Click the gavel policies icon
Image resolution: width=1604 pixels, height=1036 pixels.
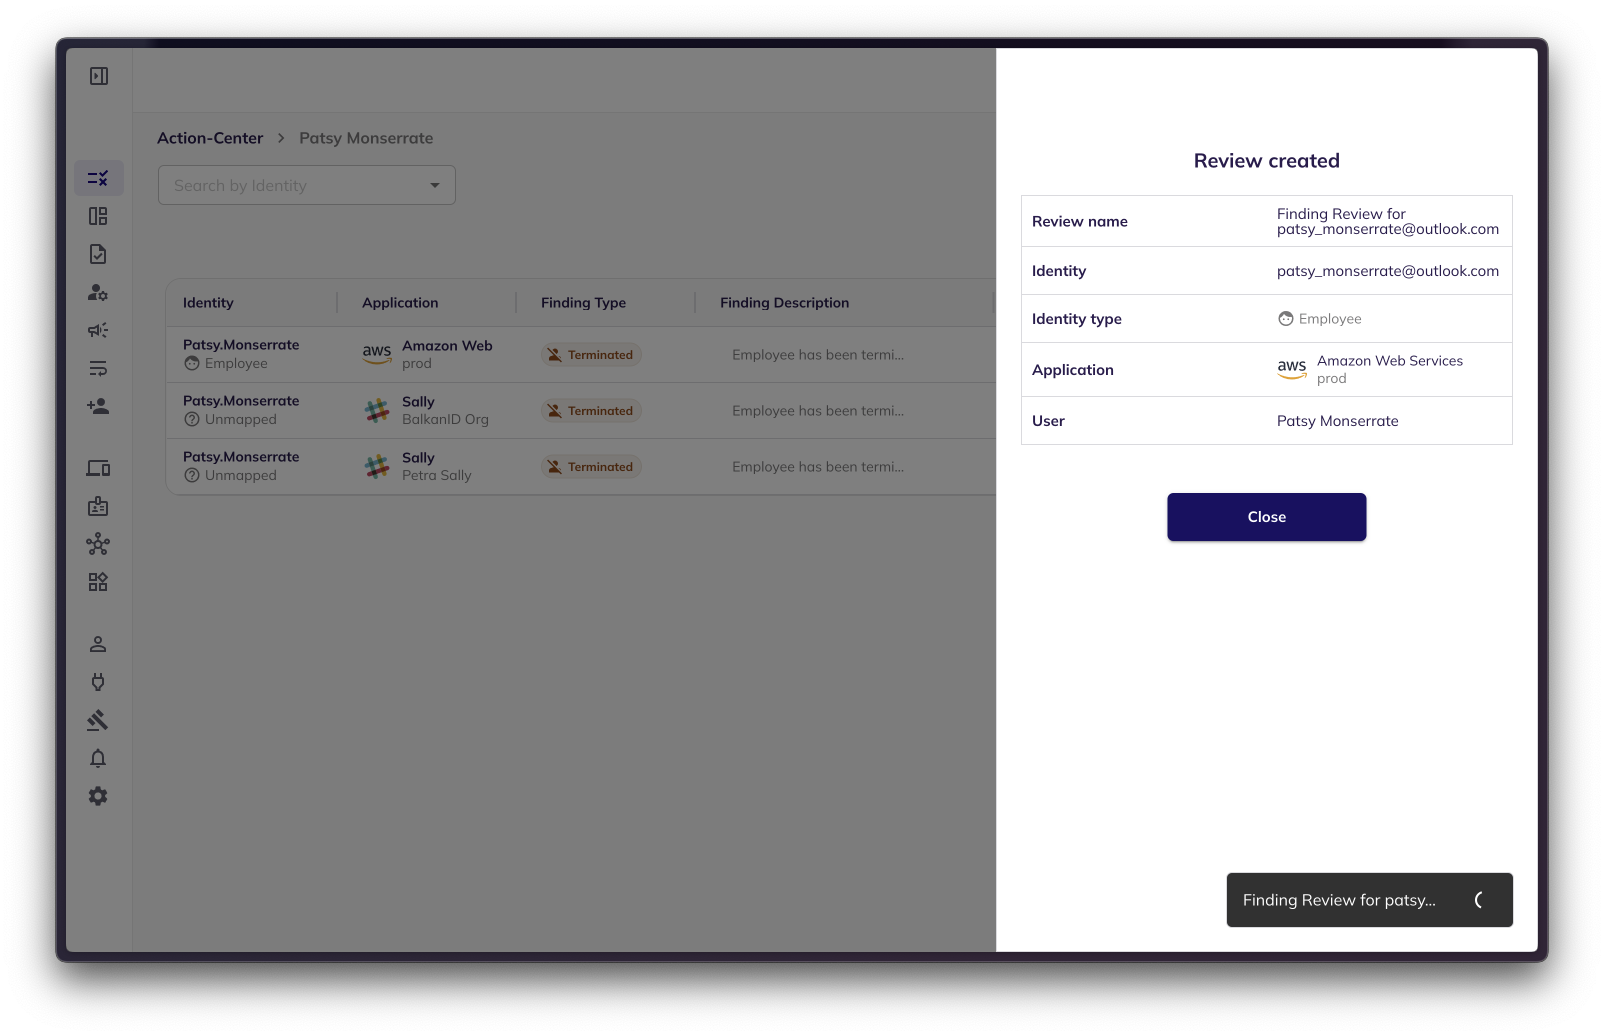click(x=98, y=720)
